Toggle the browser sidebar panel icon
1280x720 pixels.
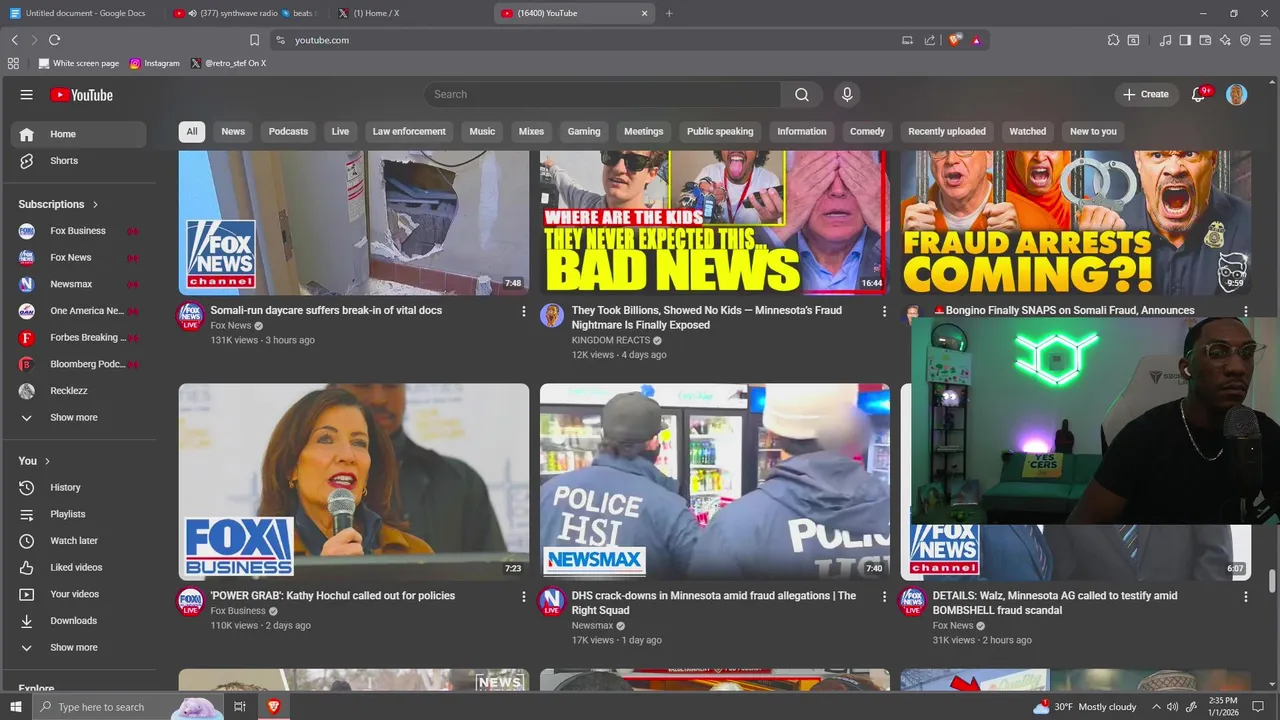point(1185,40)
